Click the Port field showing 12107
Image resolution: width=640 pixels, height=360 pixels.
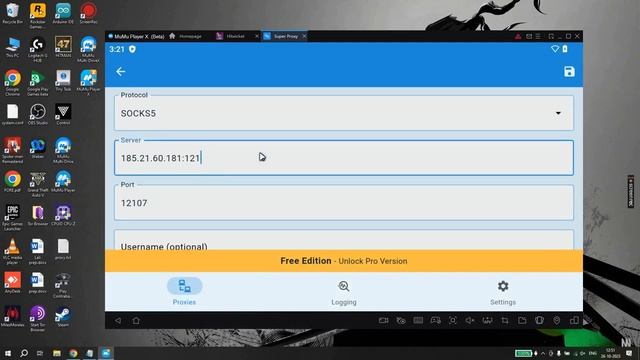[344, 203]
